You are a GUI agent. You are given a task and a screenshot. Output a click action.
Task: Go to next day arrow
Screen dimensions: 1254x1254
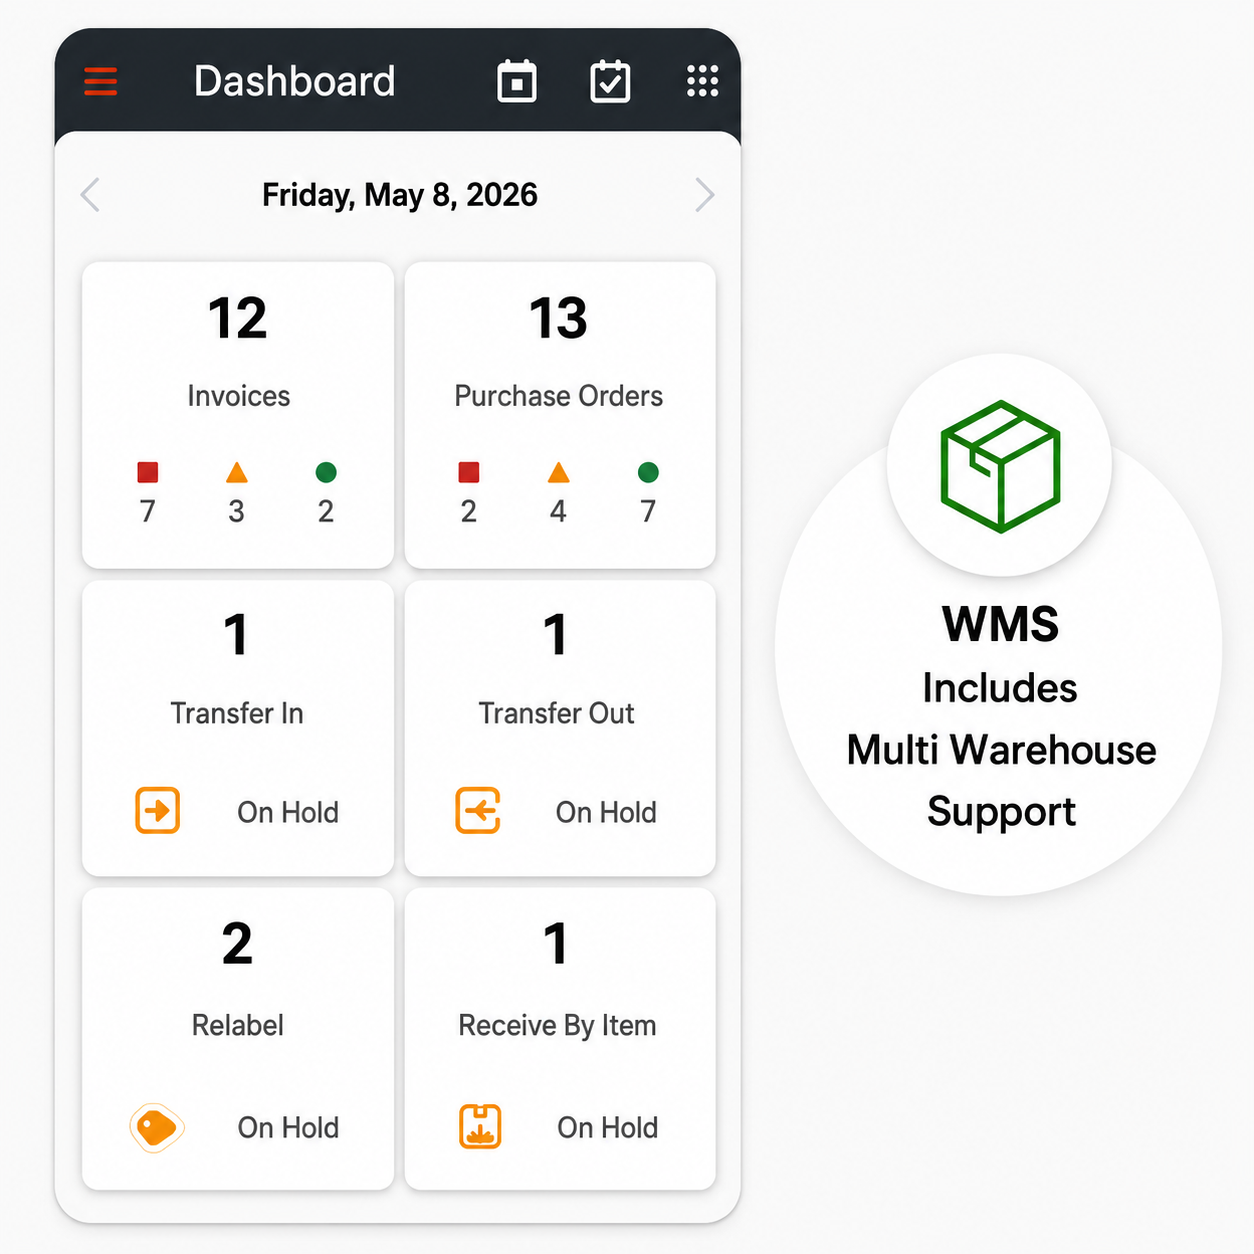click(705, 195)
